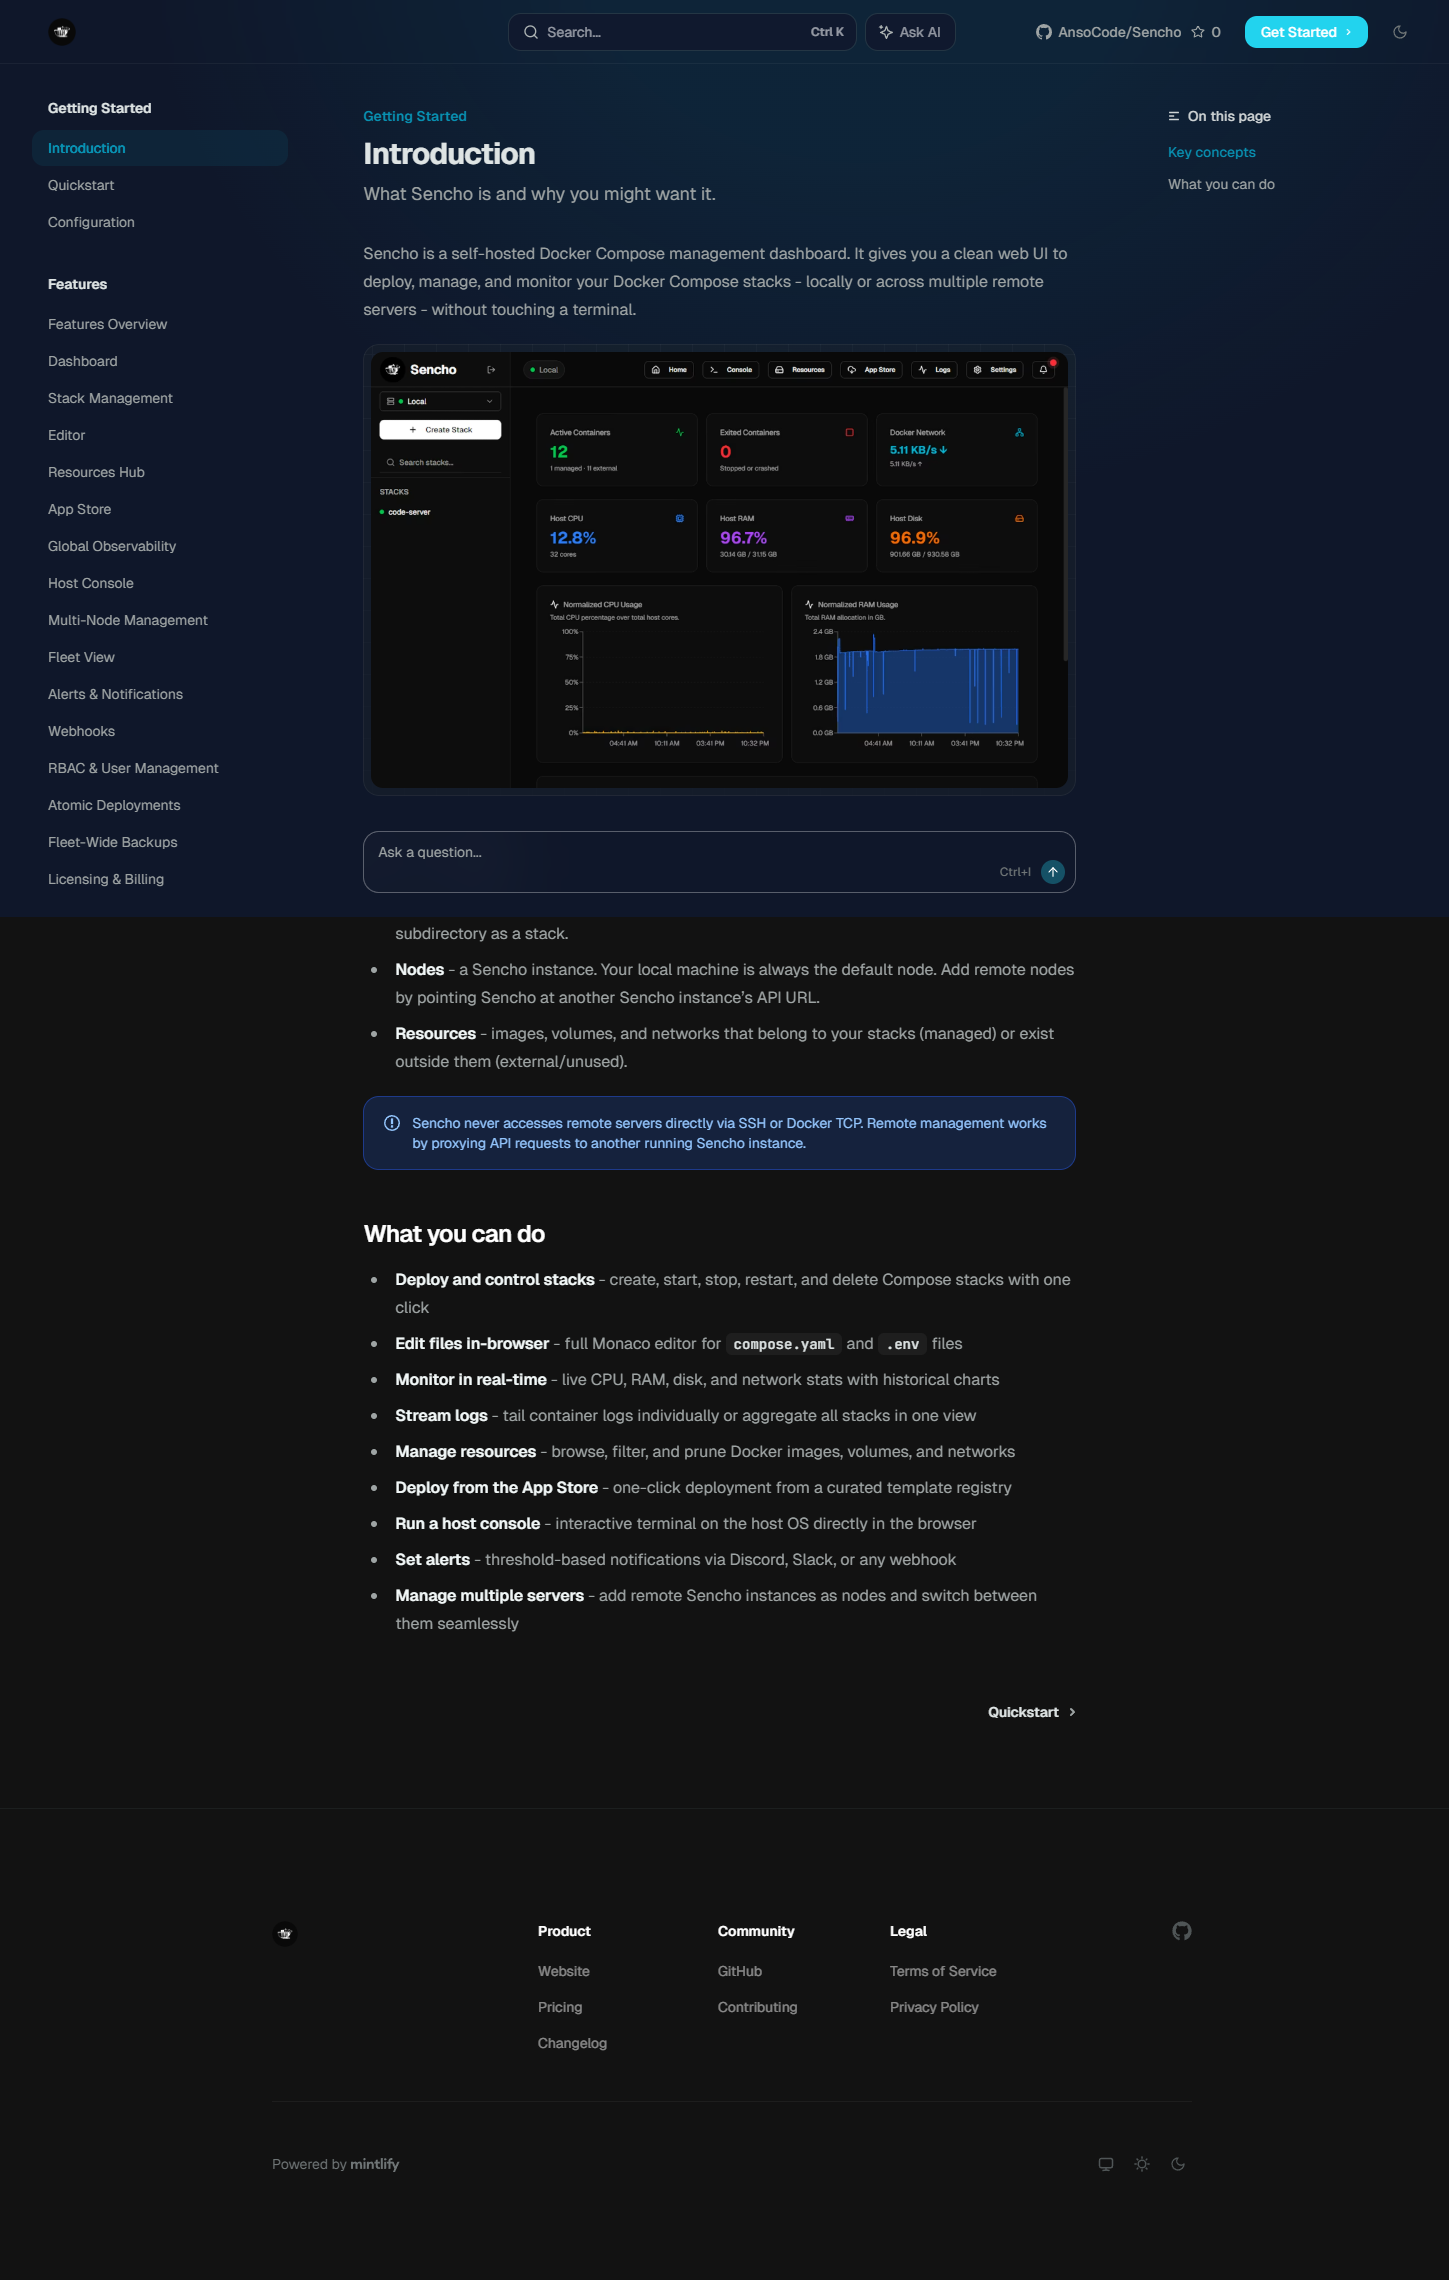Click the GitHub icon beside AnsoCode/Sencho

(x=1044, y=32)
